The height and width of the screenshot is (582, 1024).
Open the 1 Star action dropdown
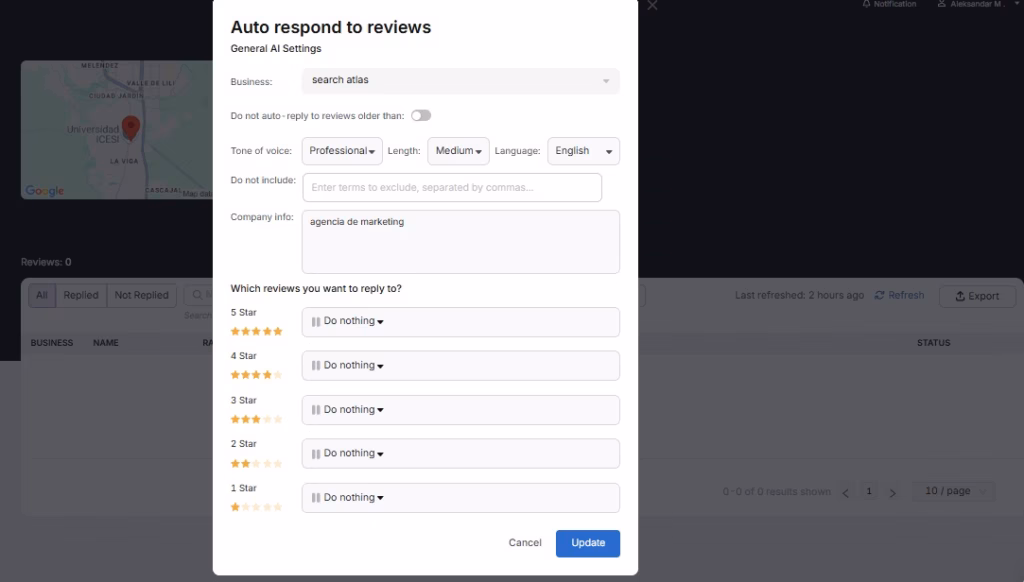point(460,498)
